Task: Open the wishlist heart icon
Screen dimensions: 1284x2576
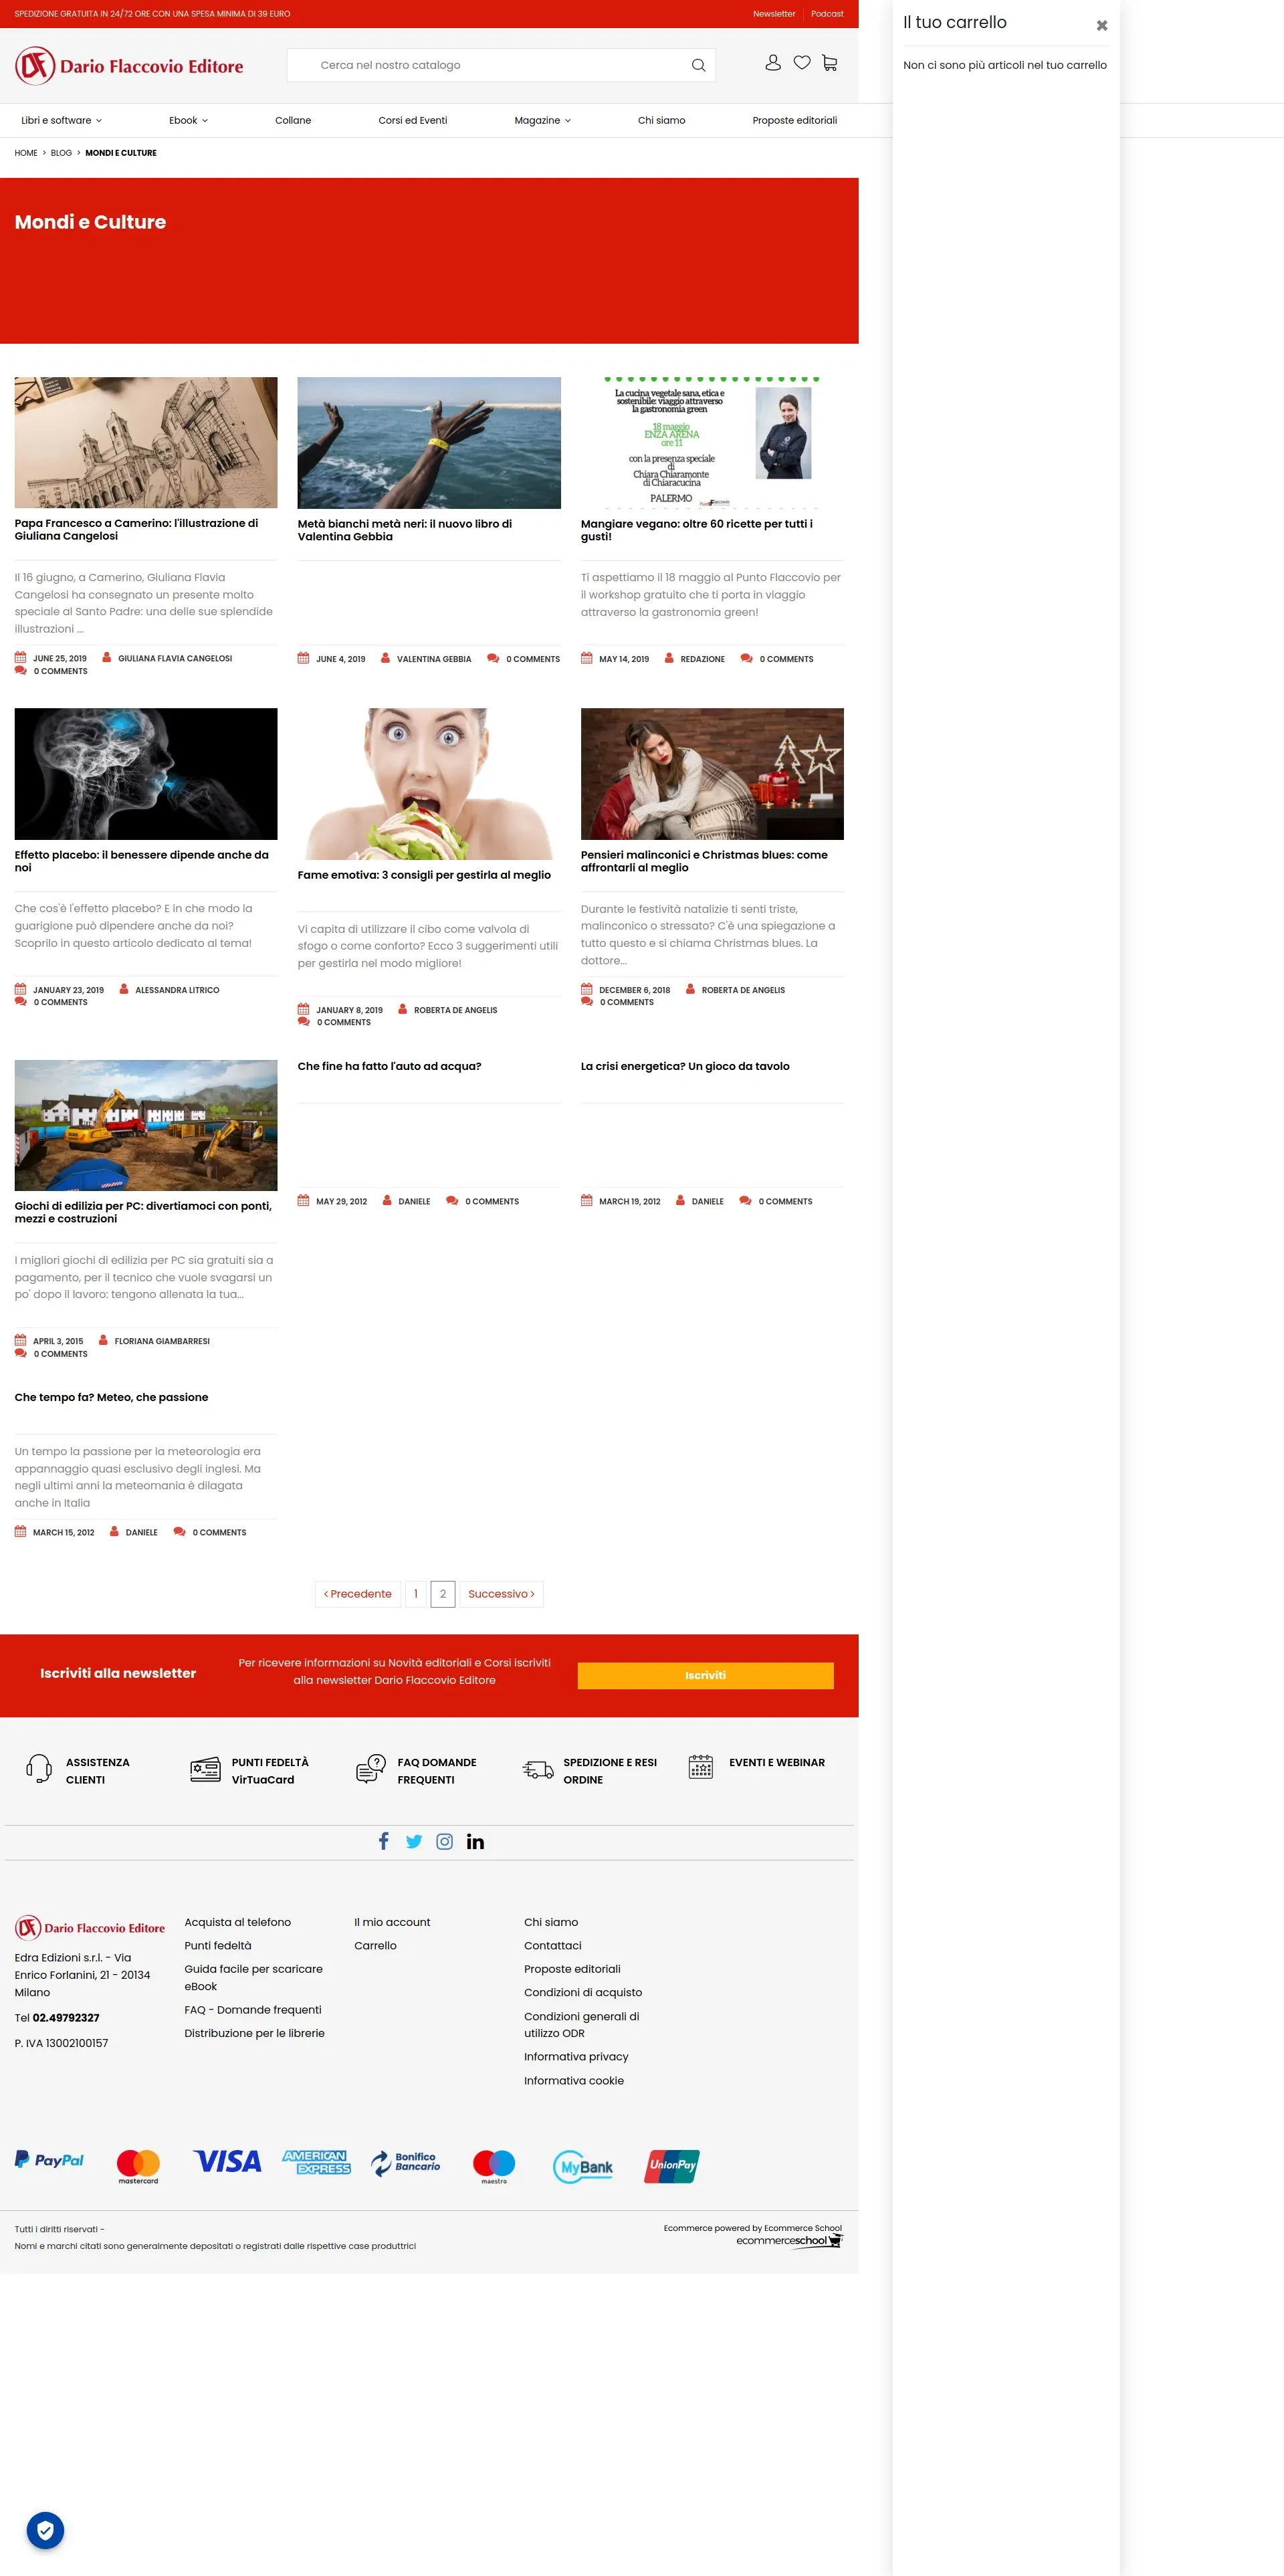Action: click(802, 63)
